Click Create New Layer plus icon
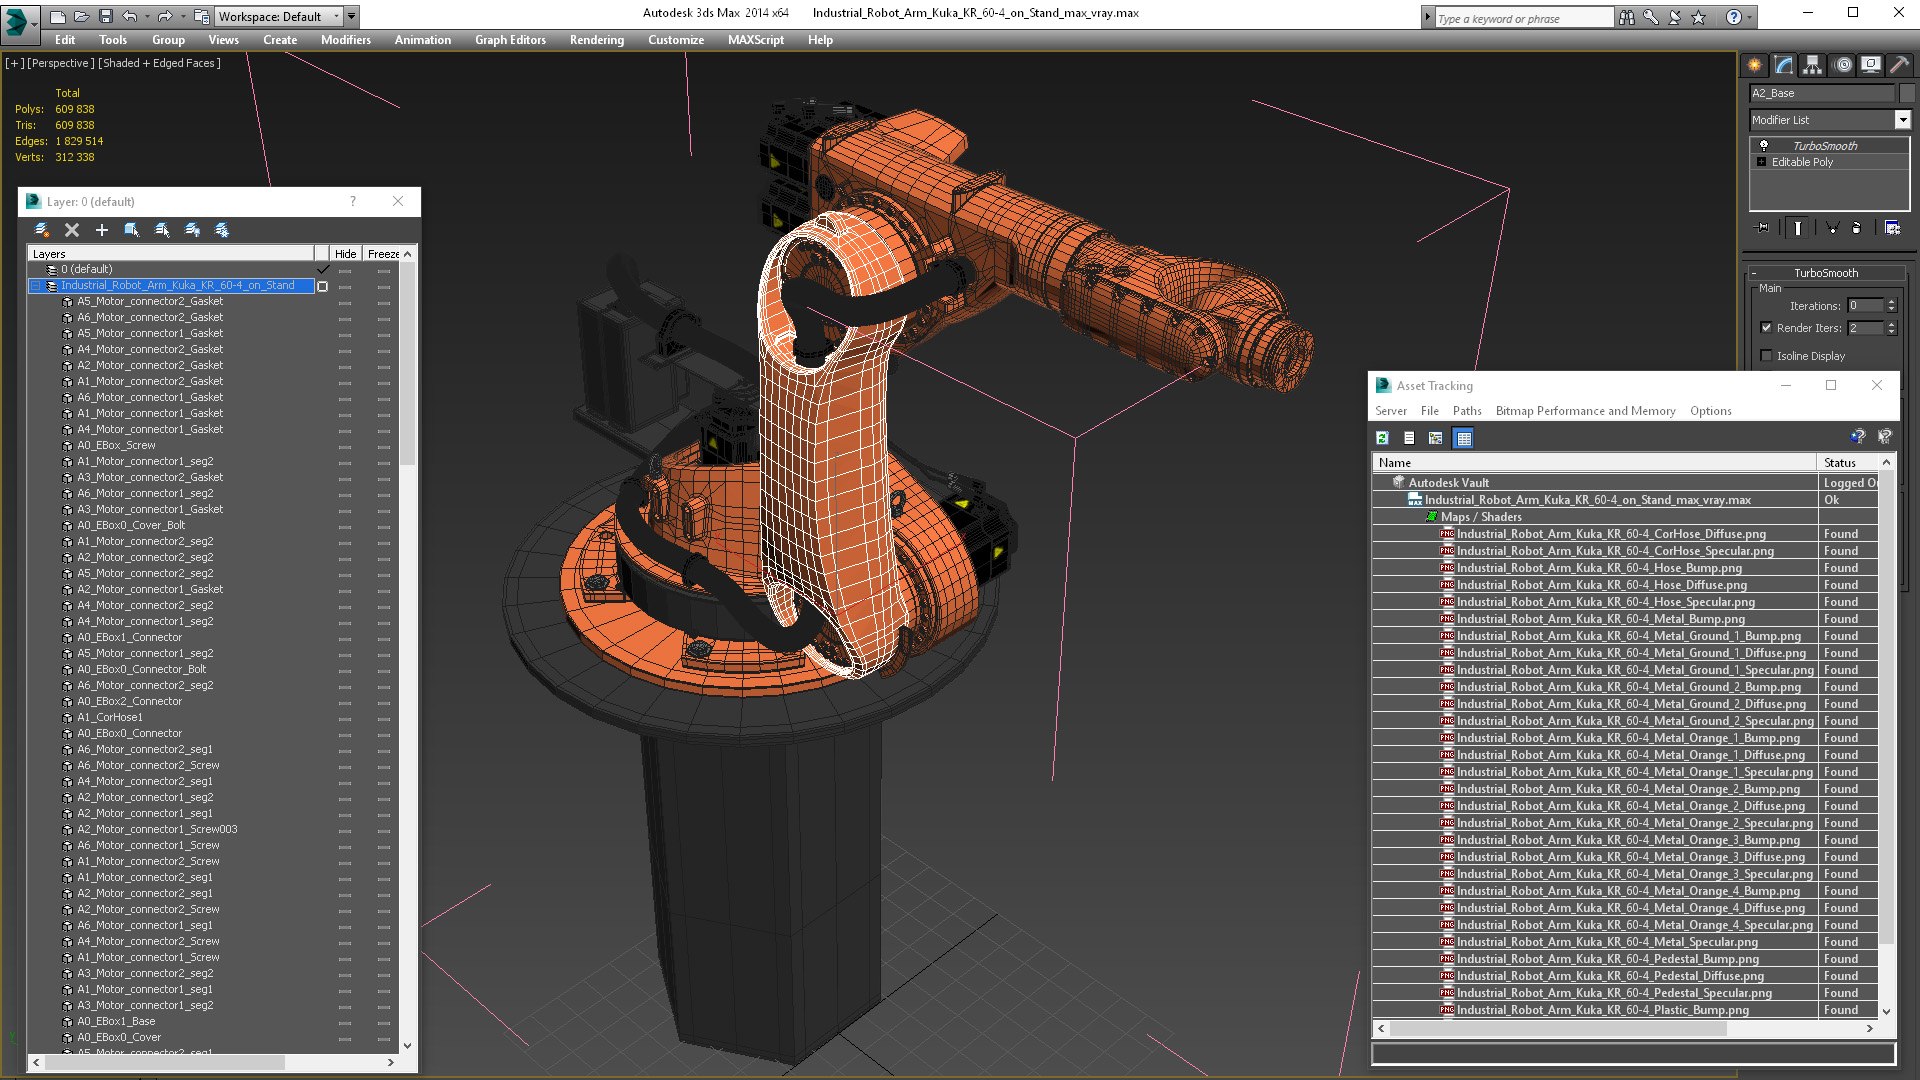The image size is (1920, 1080). 101,230
